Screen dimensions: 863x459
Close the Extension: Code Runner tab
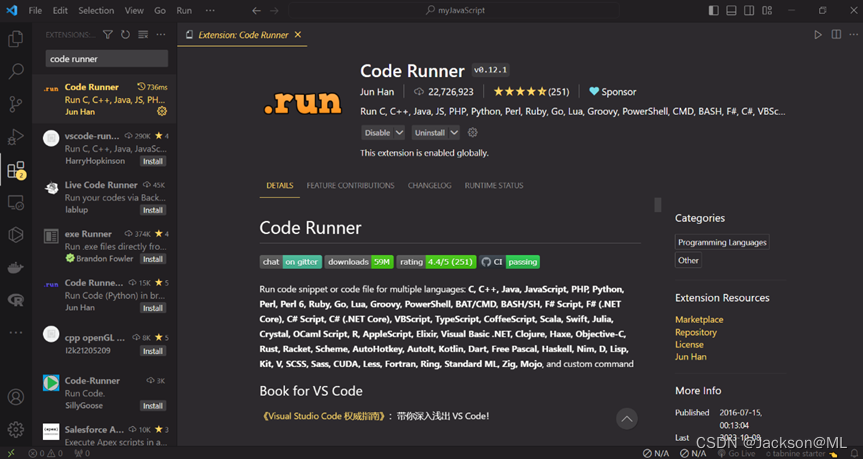point(298,35)
